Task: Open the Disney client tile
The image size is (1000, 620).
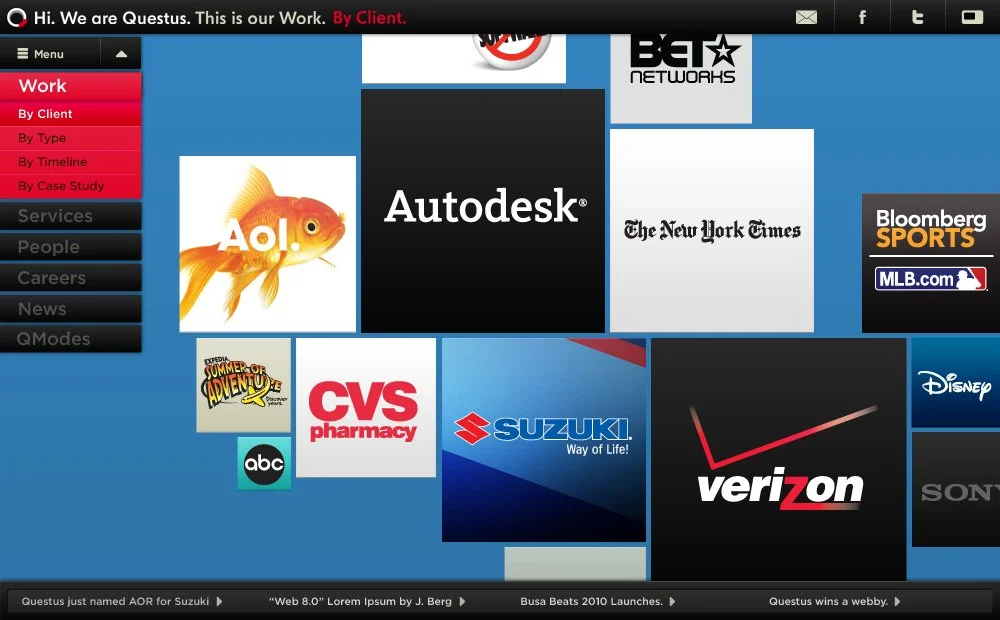Action: (956, 383)
